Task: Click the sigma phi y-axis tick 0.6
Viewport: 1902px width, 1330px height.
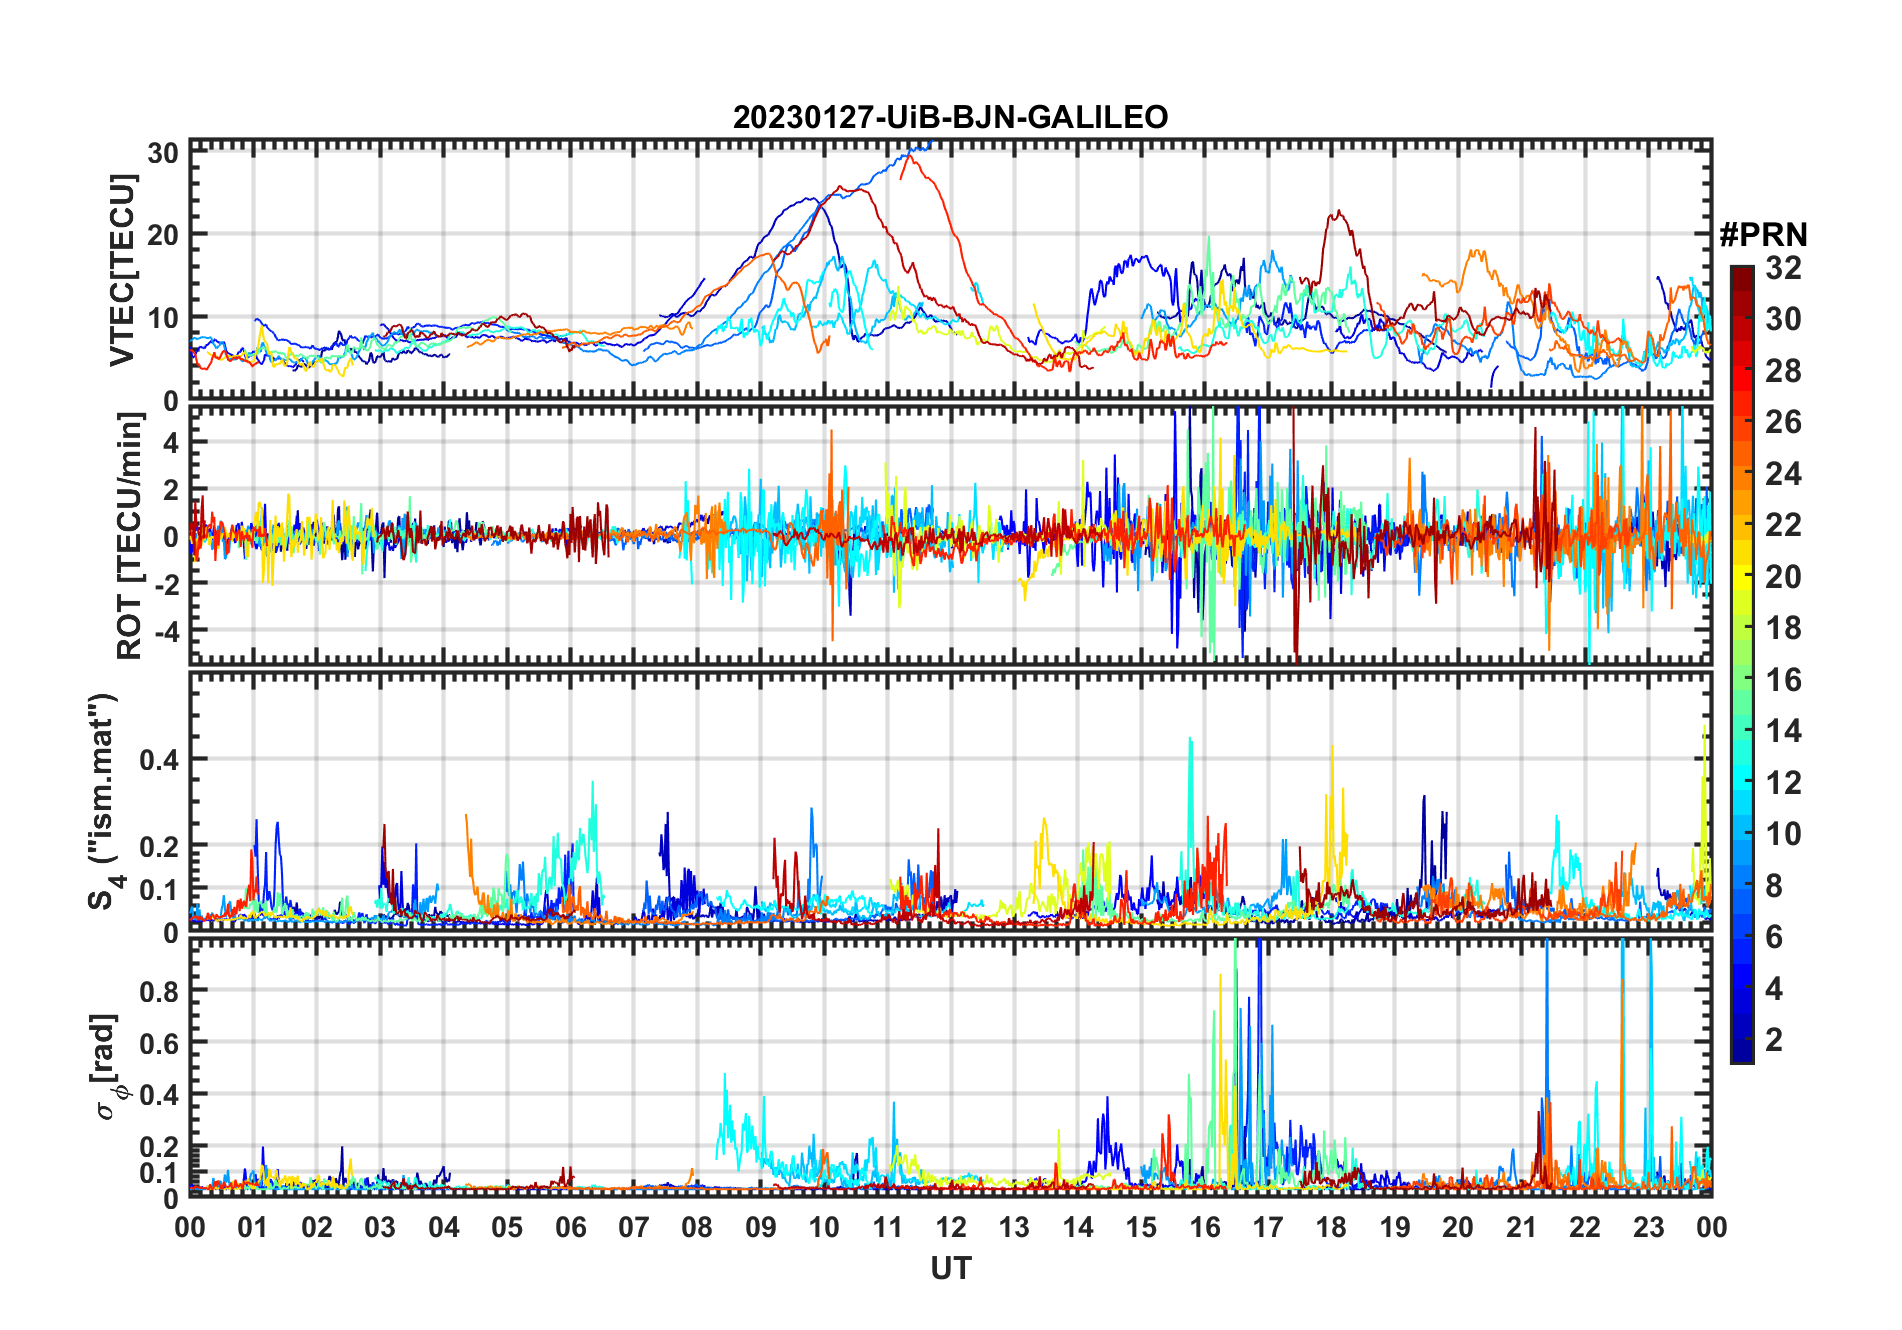Action: pos(159,1043)
